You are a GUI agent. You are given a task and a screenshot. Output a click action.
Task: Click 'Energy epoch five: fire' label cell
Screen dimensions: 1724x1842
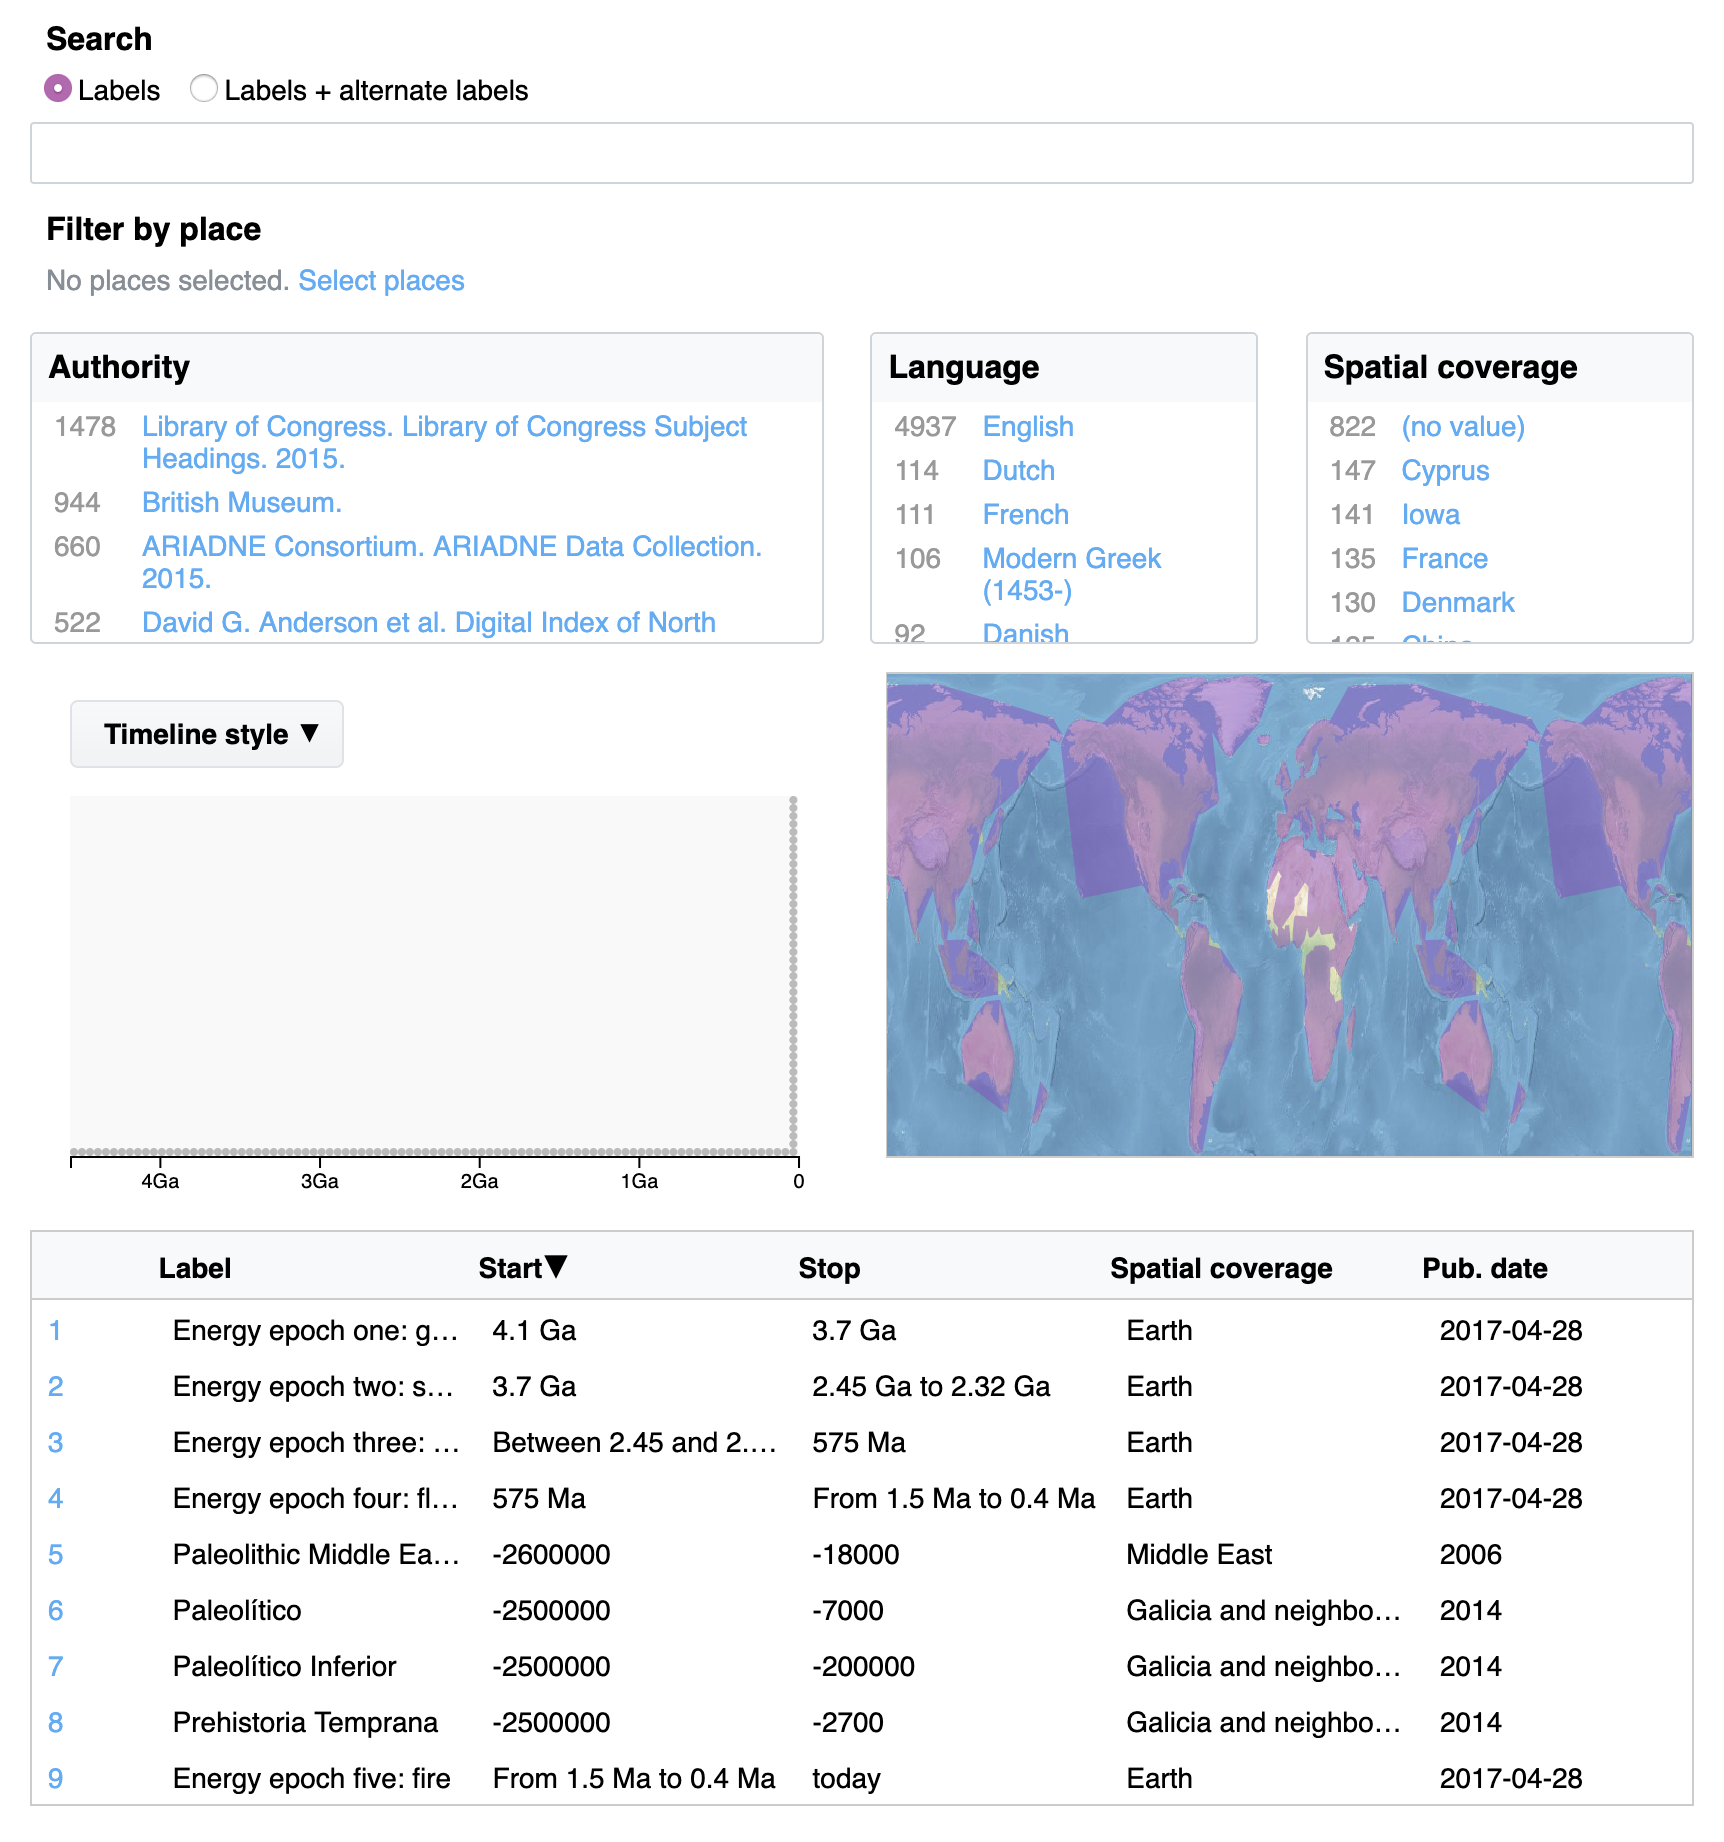pyautogui.click(x=312, y=1779)
